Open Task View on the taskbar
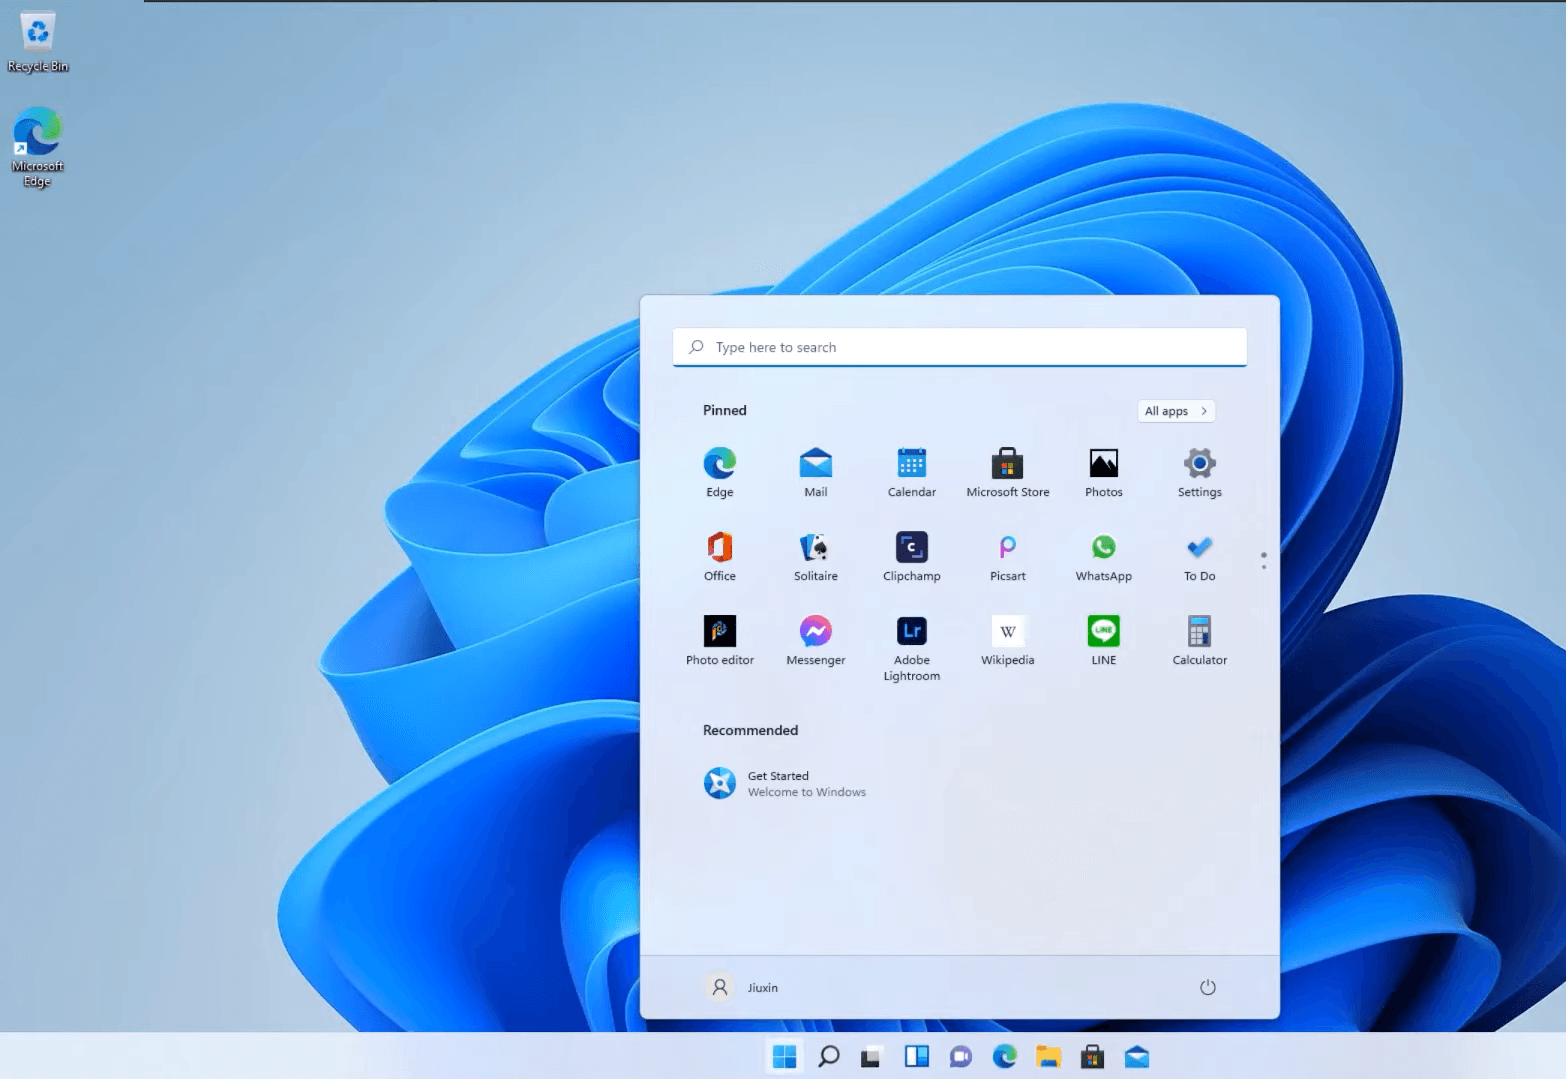The width and height of the screenshot is (1566, 1079). (871, 1056)
